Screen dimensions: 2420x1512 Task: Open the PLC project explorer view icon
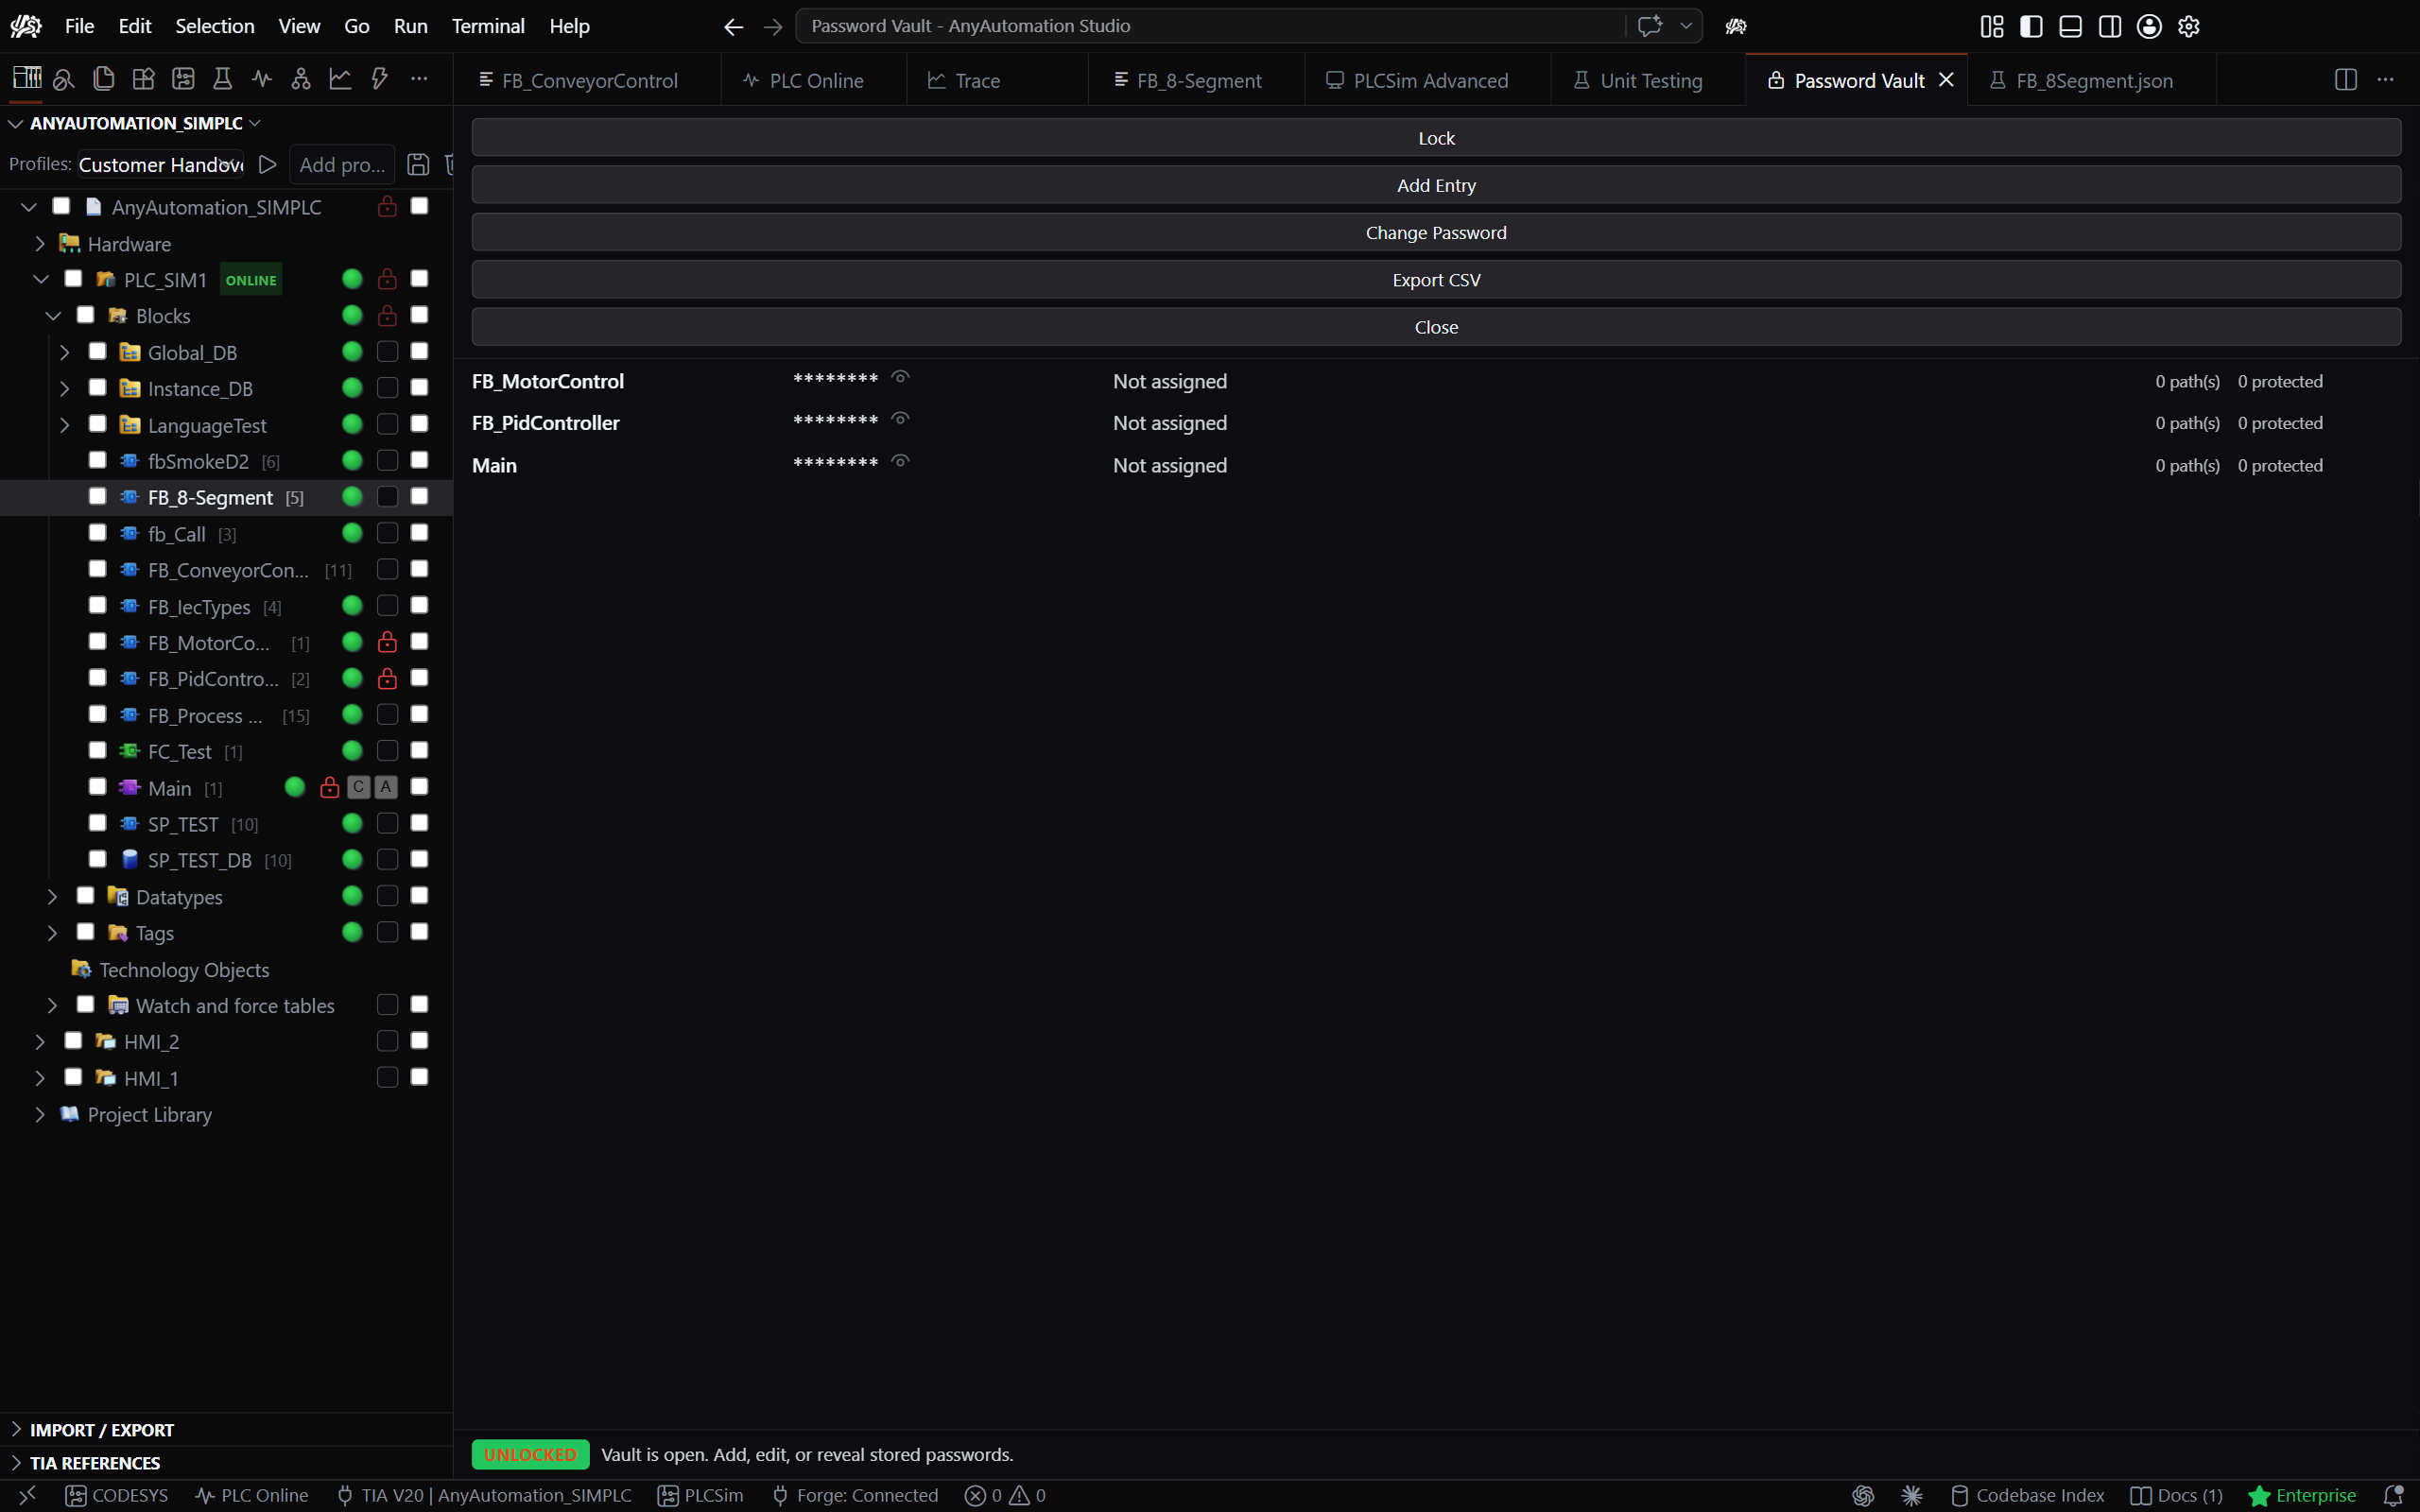pos(26,79)
